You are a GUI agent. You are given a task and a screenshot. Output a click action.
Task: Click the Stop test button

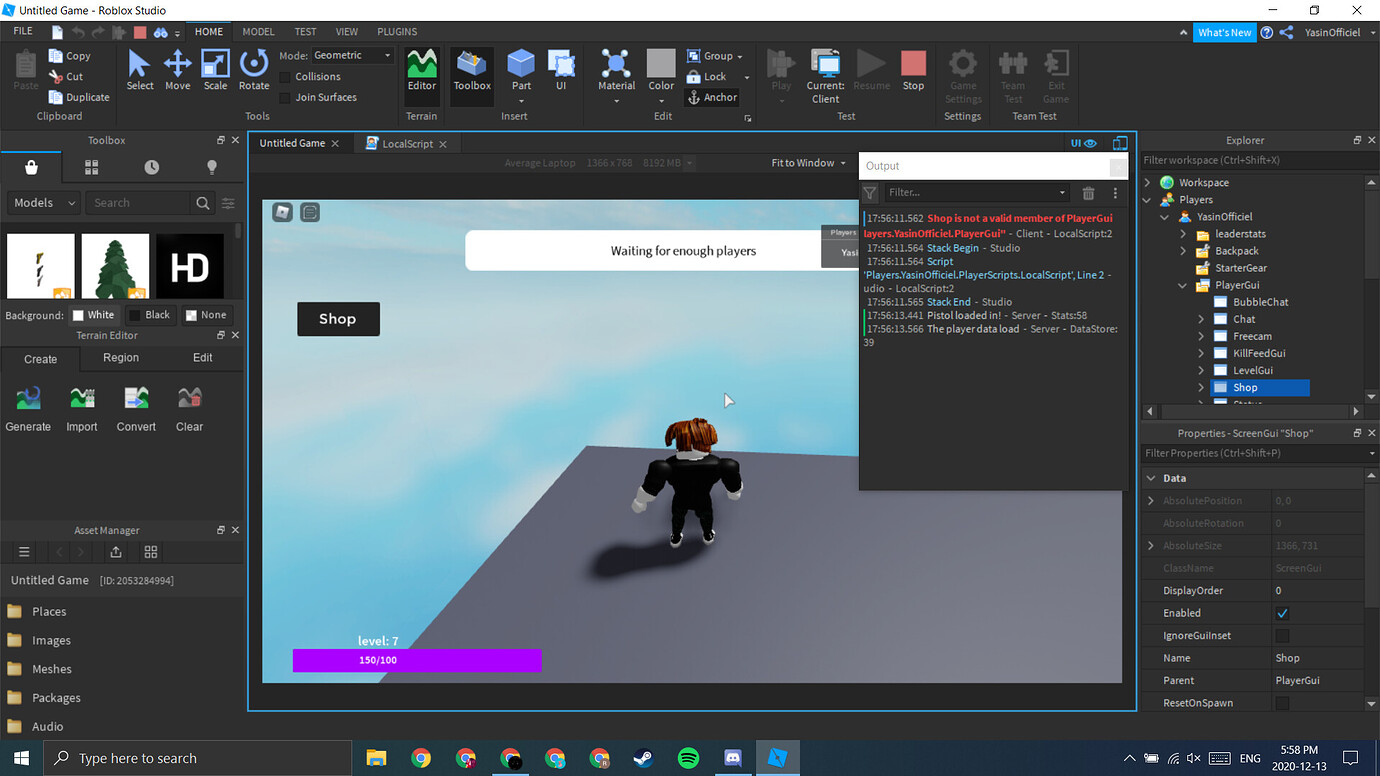912,70
